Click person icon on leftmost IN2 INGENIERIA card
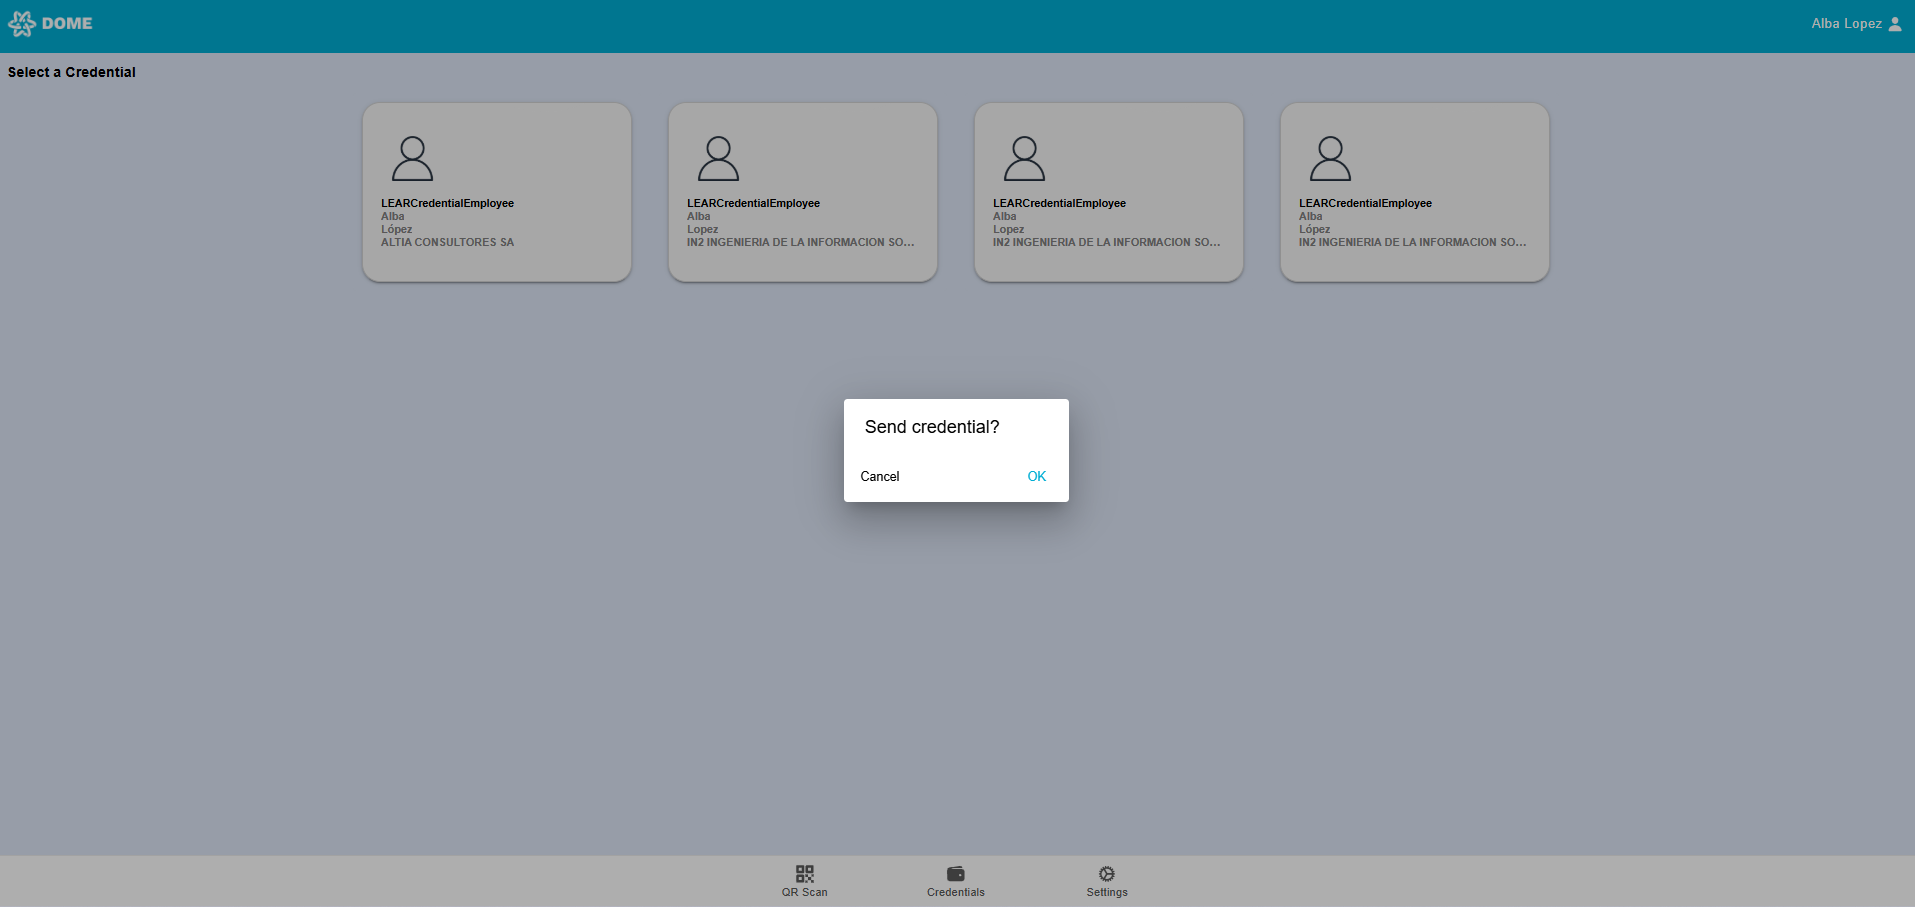Viewport: 1915px width, 907px height. (x=718, y=159)
